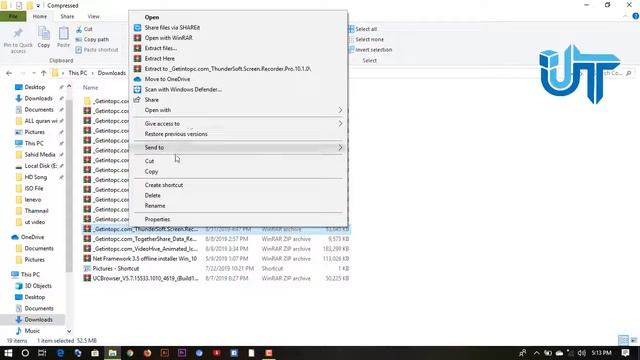
Task: Select the VideoHive_Animated zip file
Action: [x=216, y=249]
